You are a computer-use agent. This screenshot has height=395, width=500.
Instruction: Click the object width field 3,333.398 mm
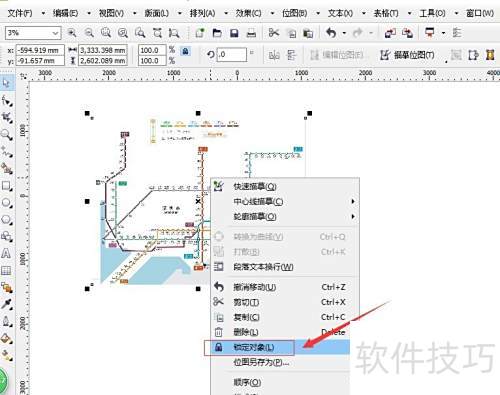(x=103, y=50)
